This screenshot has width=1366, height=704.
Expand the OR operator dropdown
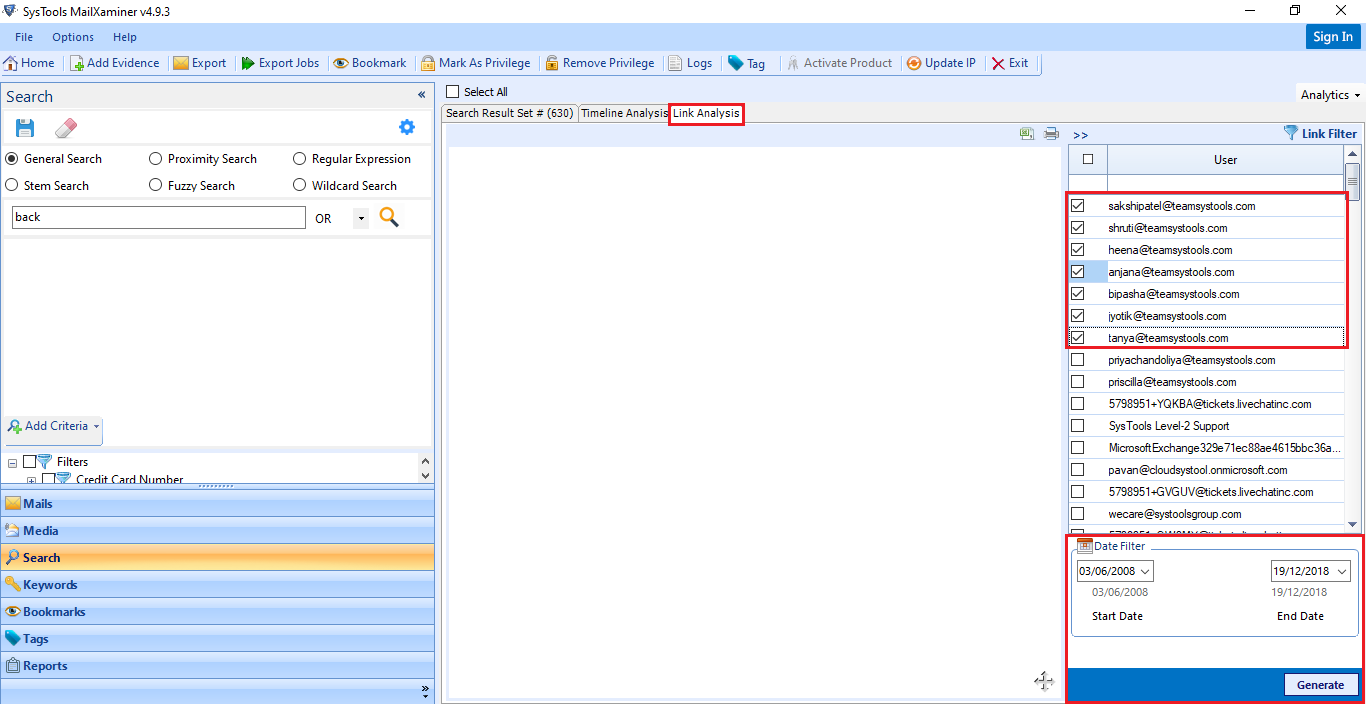click(x=360, y=218)
